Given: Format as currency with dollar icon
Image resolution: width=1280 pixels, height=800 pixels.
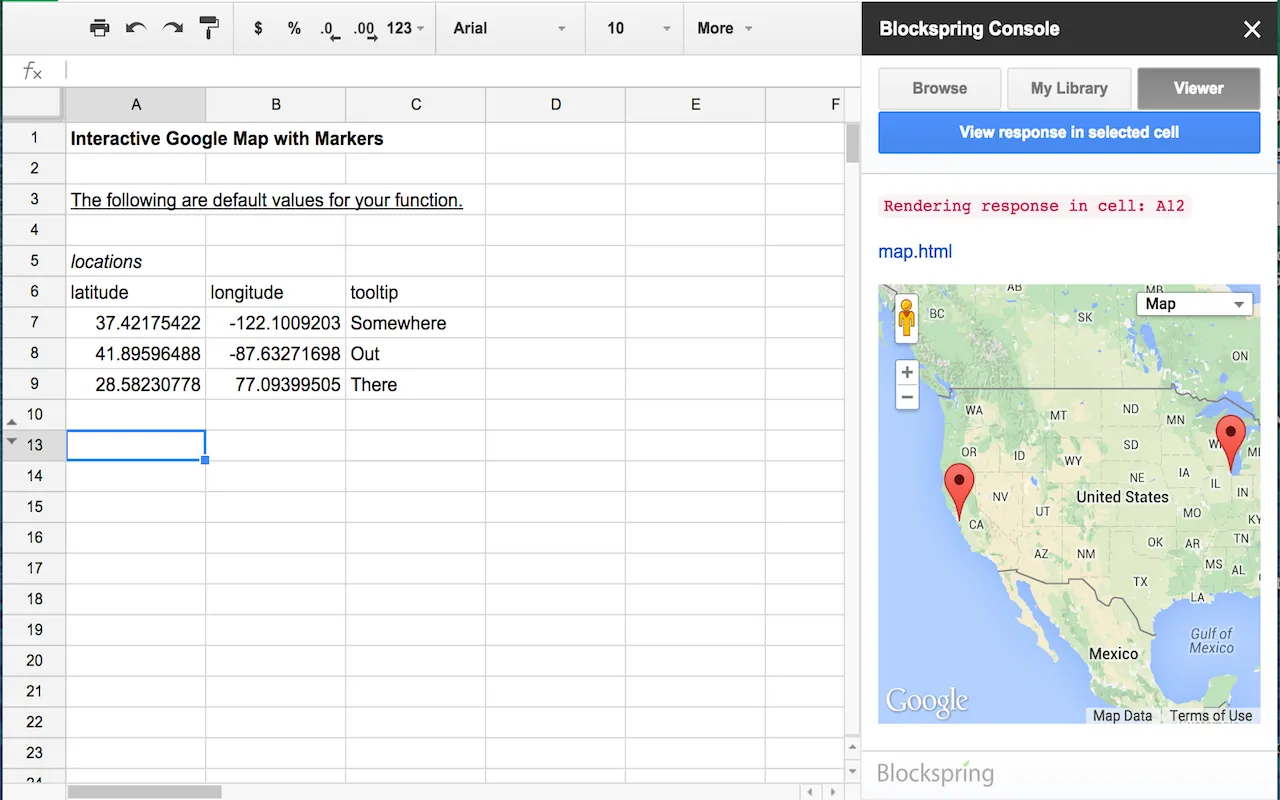Looking at the screenshot, I should [x=258, y=28].
